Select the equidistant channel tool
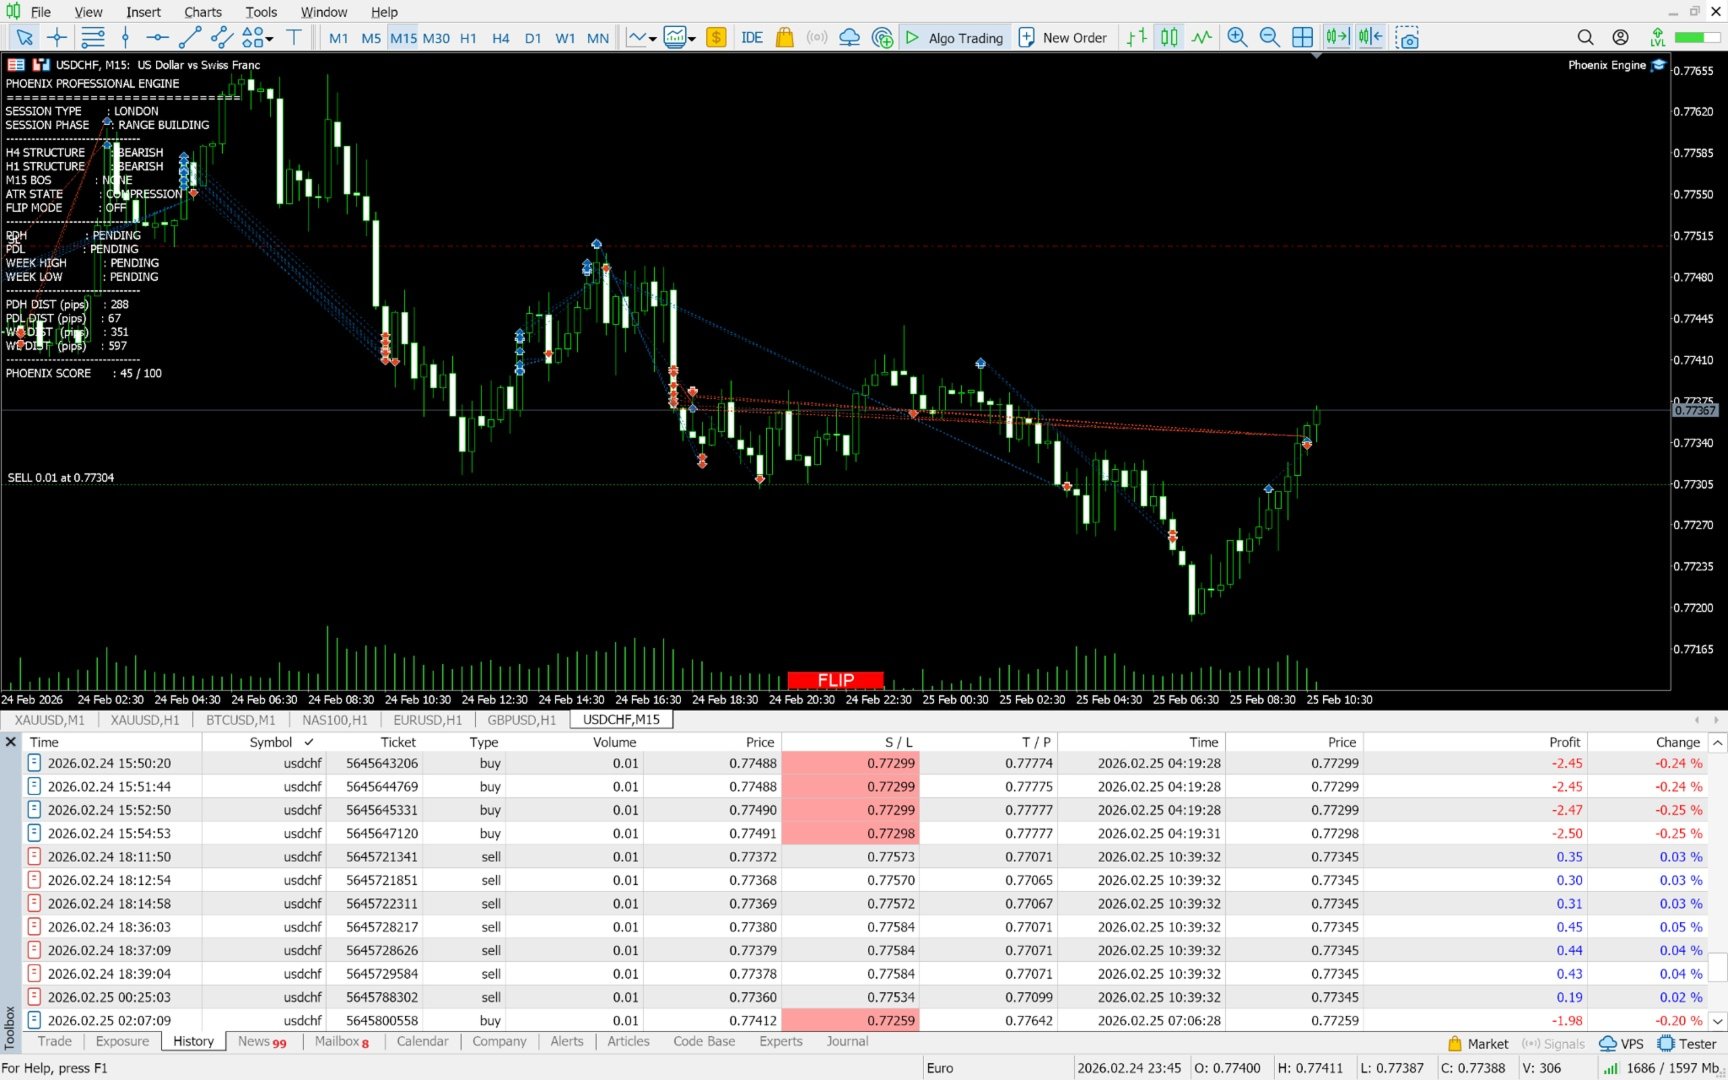 (x=222, y=38)
